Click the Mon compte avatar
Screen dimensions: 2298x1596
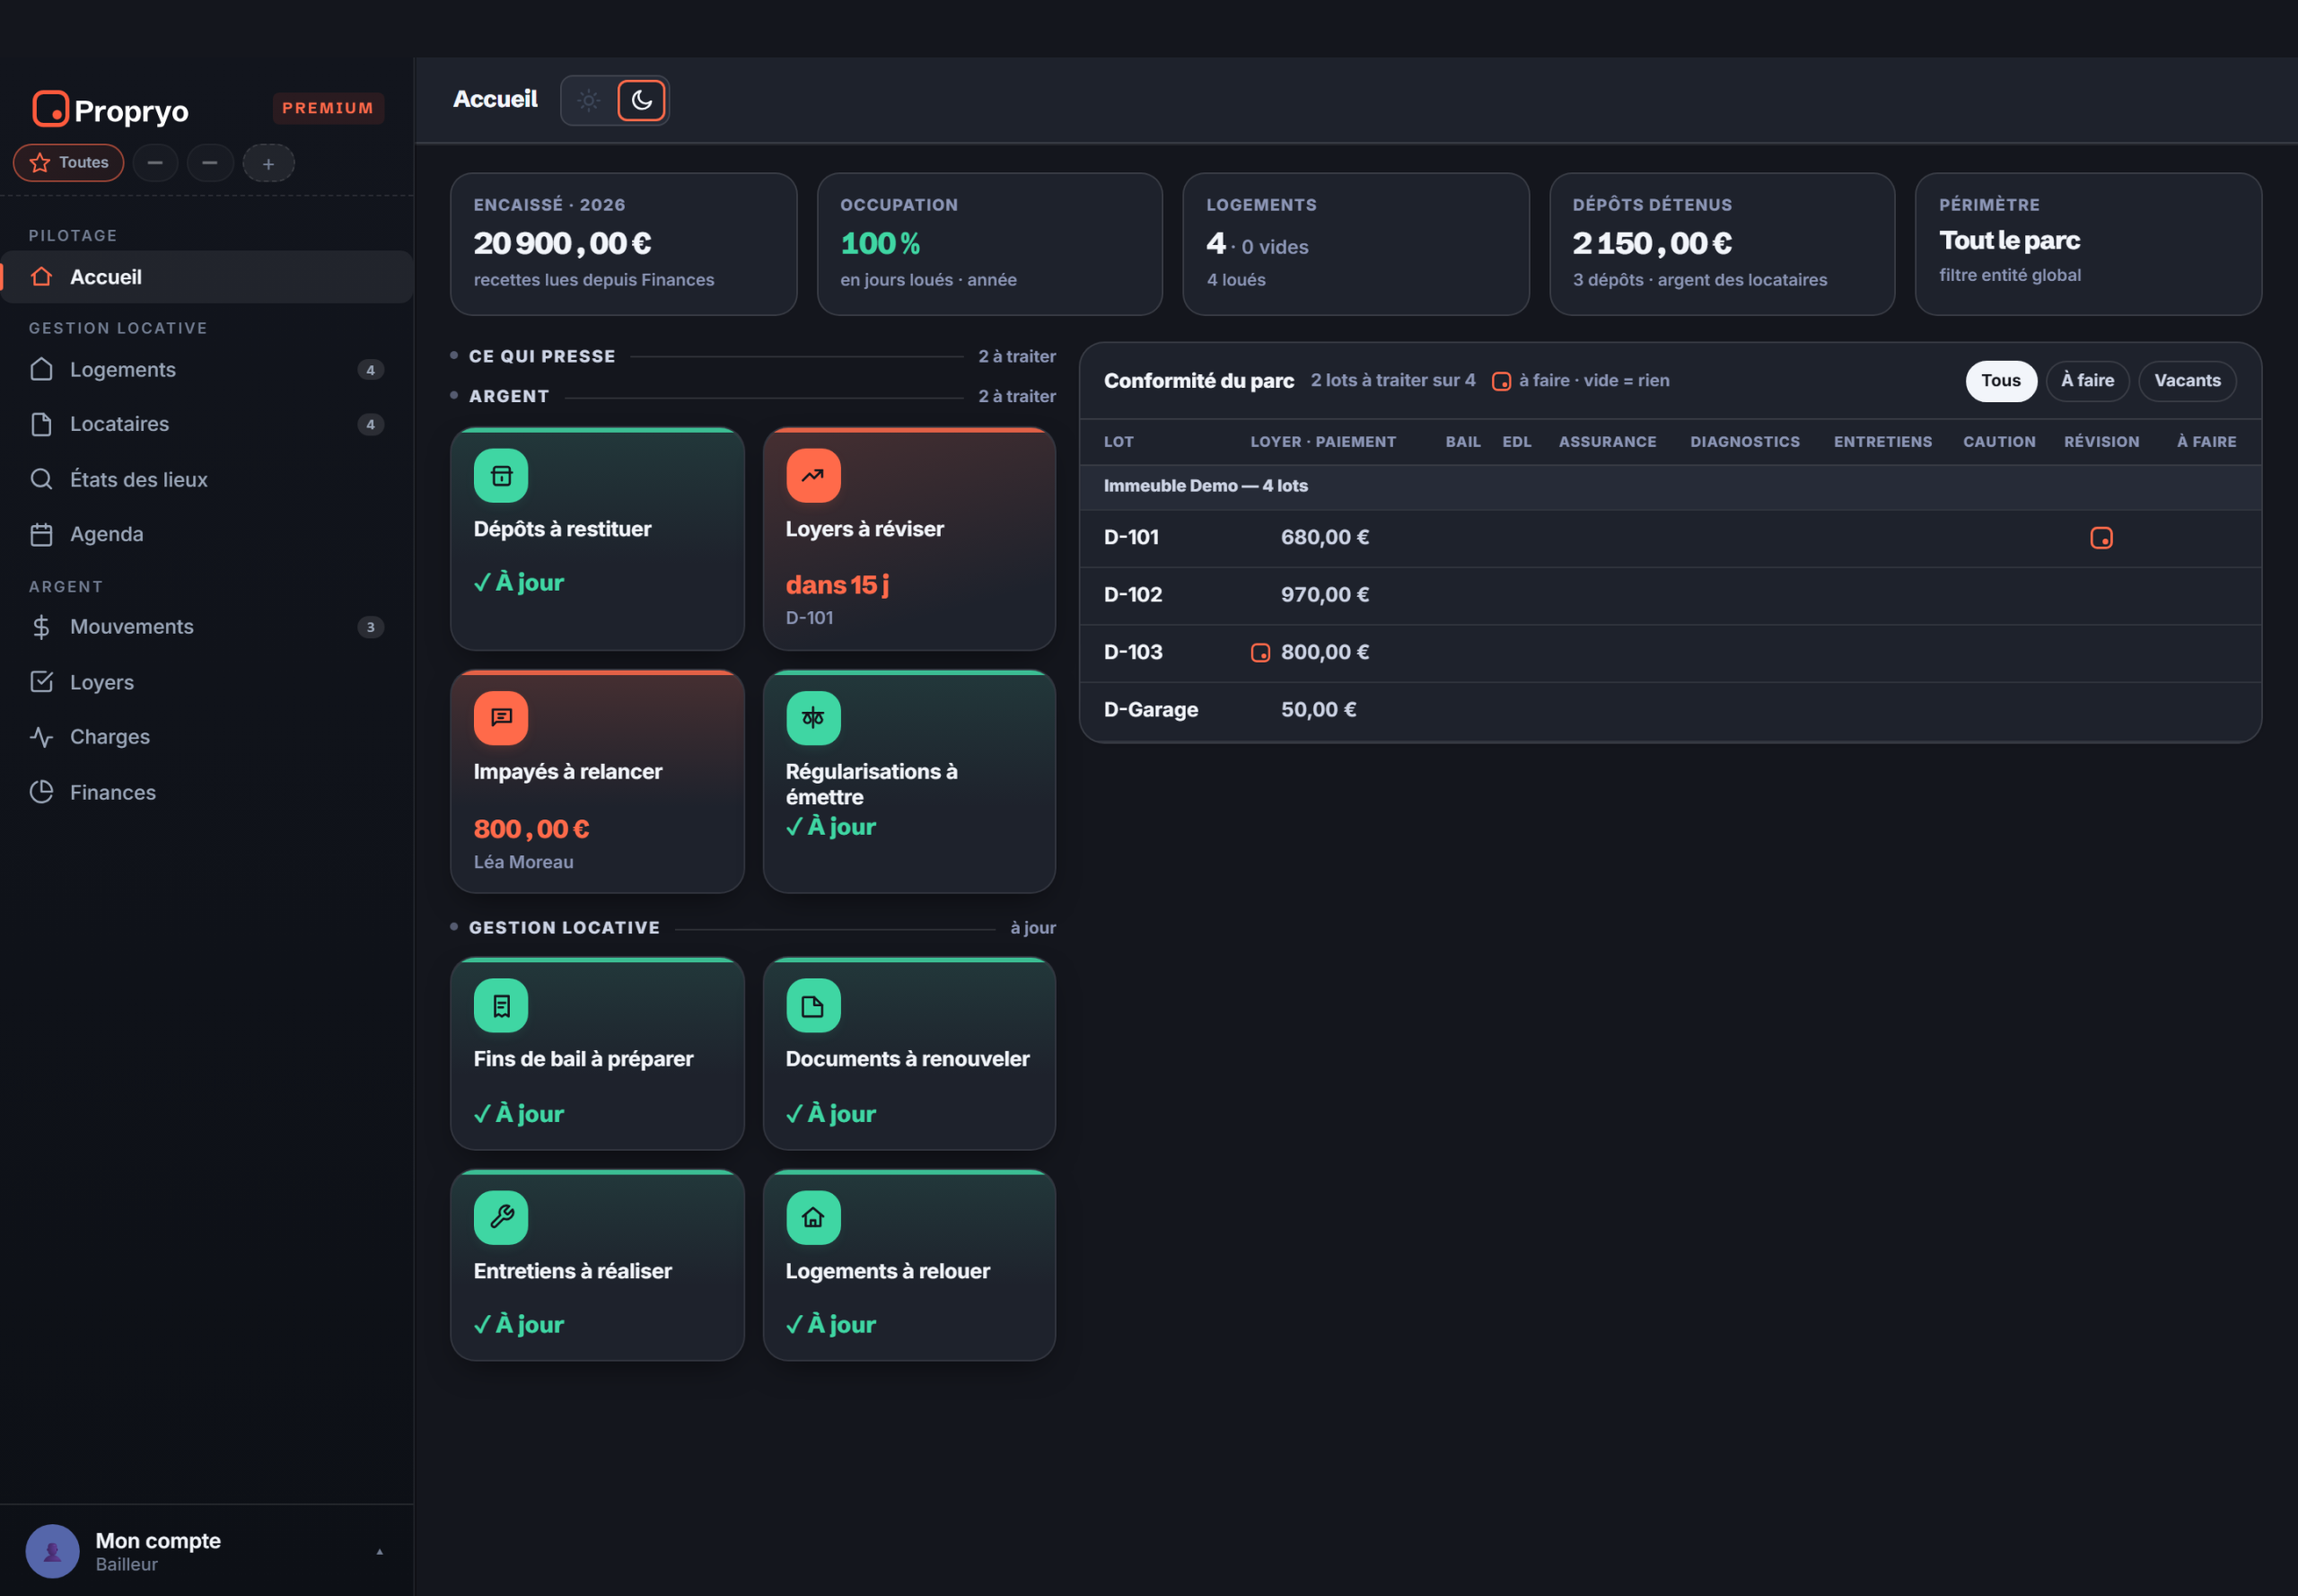click(52, 1551)
